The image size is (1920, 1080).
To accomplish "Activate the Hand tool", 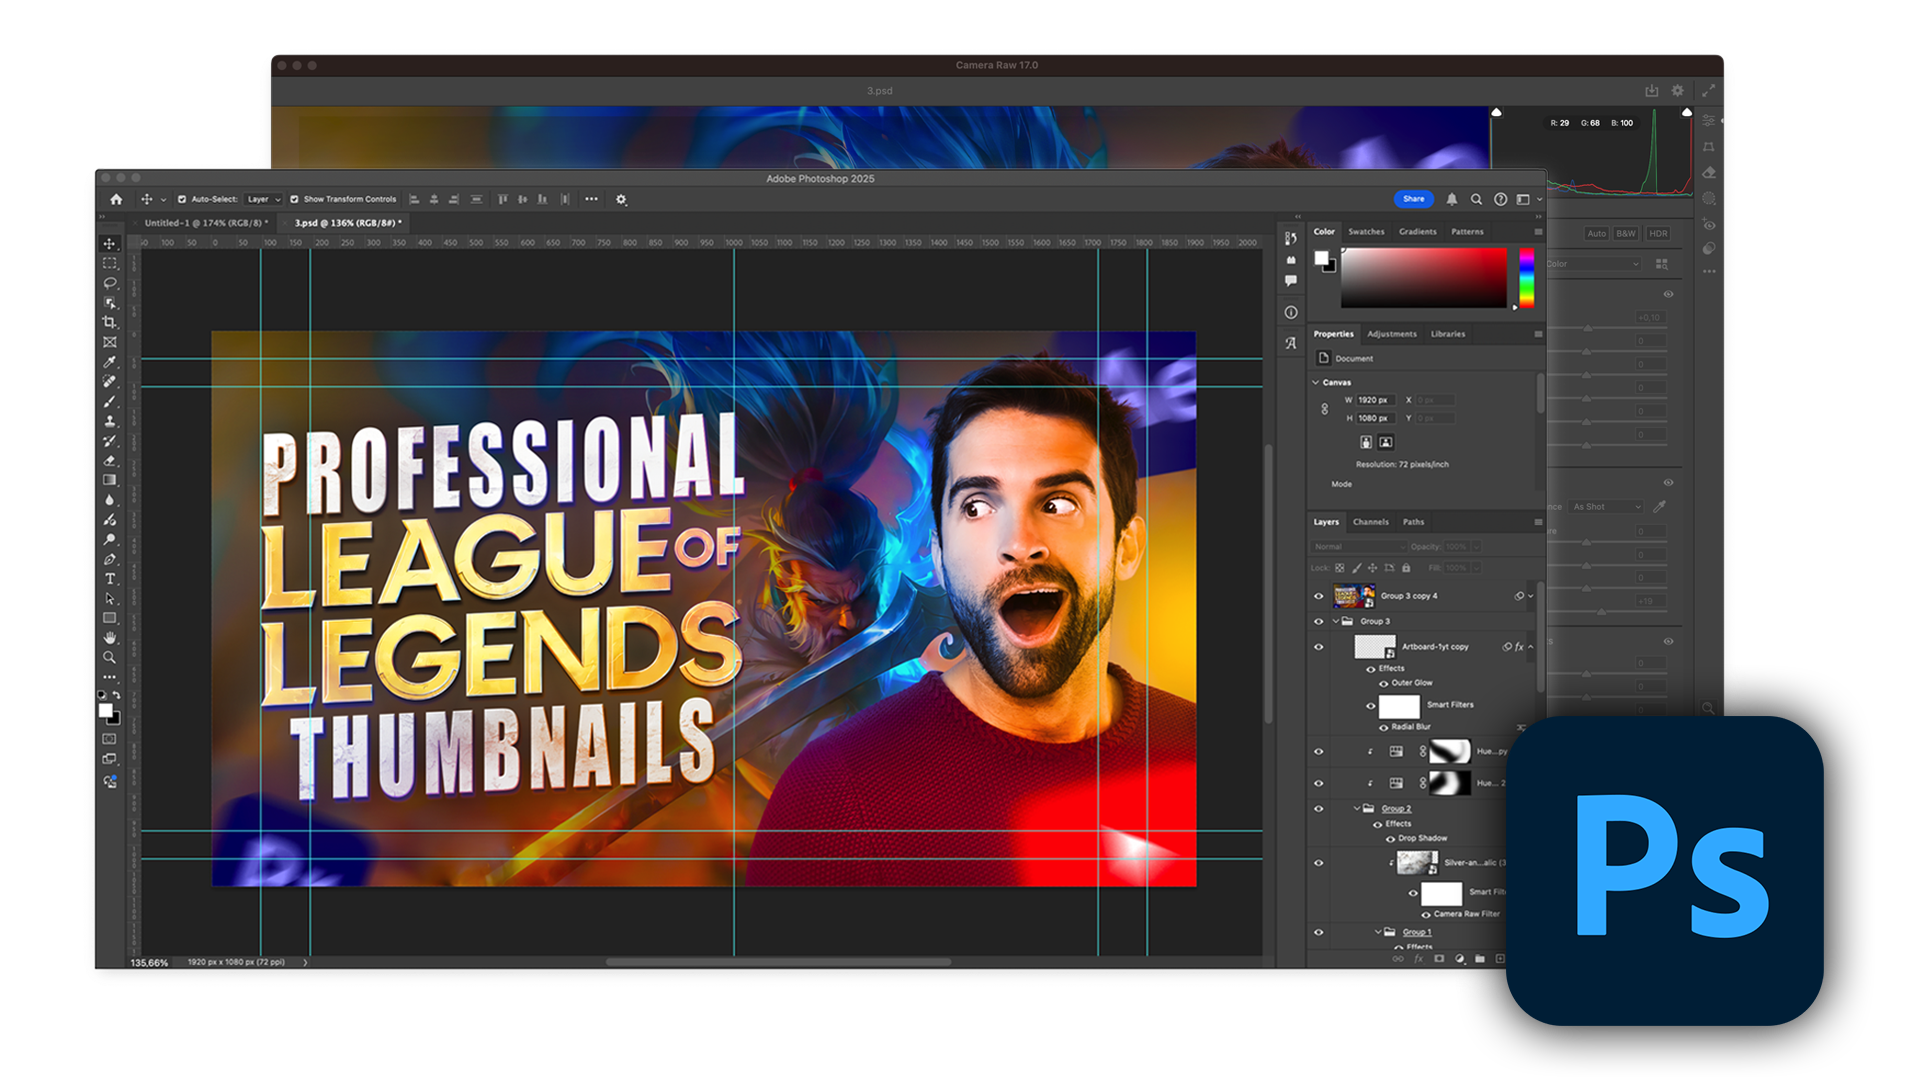I will coord(110,638).
